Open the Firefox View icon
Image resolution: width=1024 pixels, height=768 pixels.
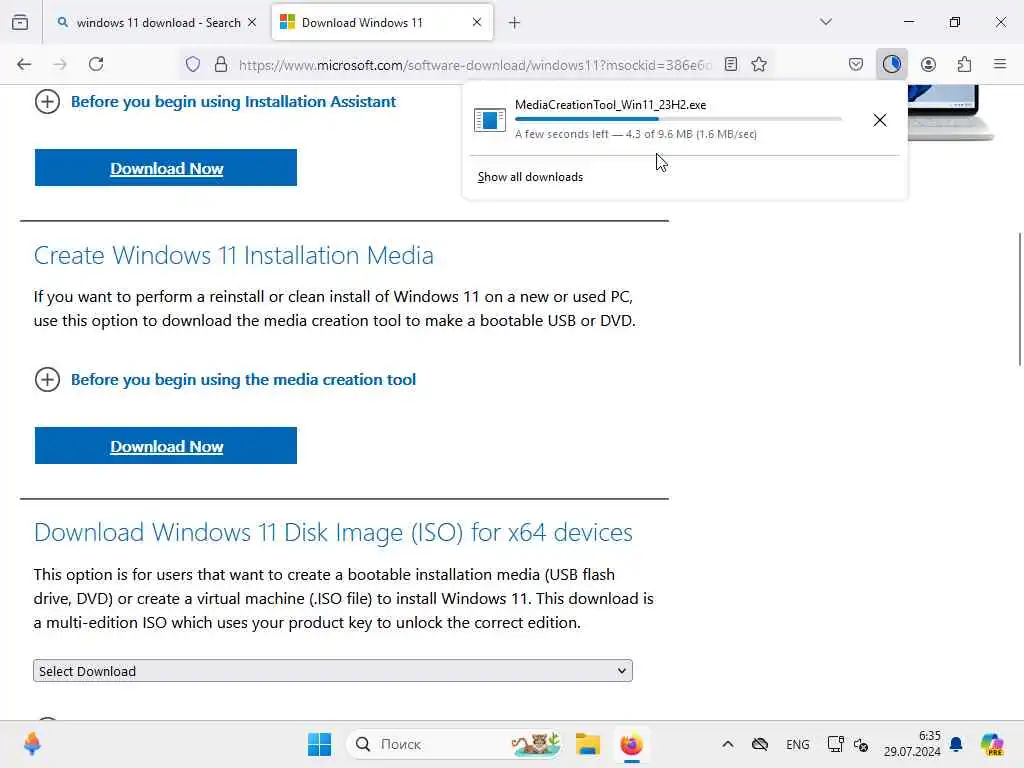[20, 22]
